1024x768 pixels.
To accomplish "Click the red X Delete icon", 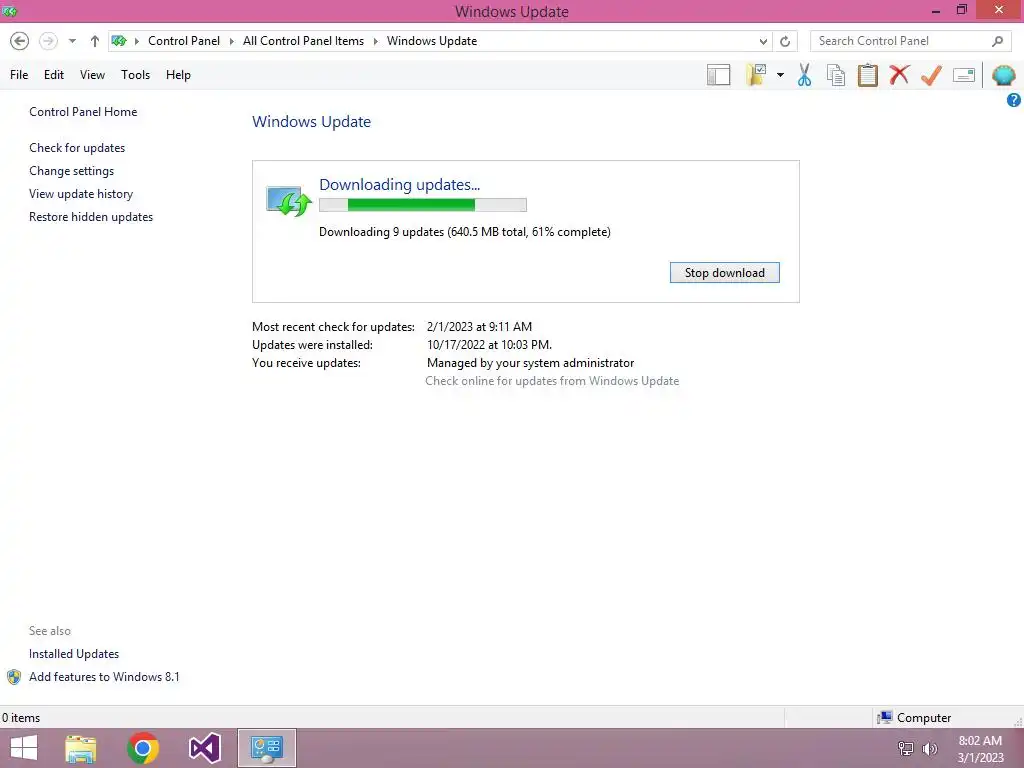I will tap(899, 74).
